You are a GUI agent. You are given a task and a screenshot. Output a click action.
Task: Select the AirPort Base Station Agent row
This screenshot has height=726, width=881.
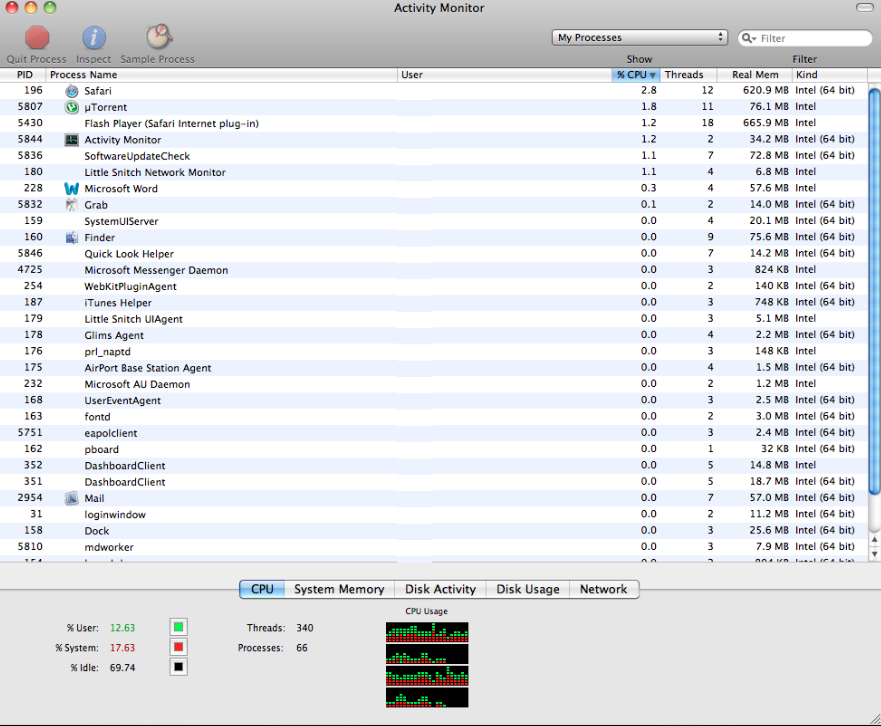433,368
